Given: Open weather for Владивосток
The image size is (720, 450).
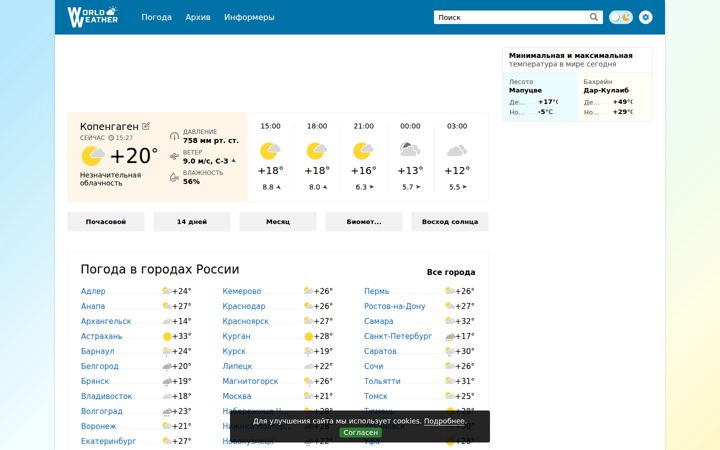Looking at the screenshot, I should click(107, 396).
